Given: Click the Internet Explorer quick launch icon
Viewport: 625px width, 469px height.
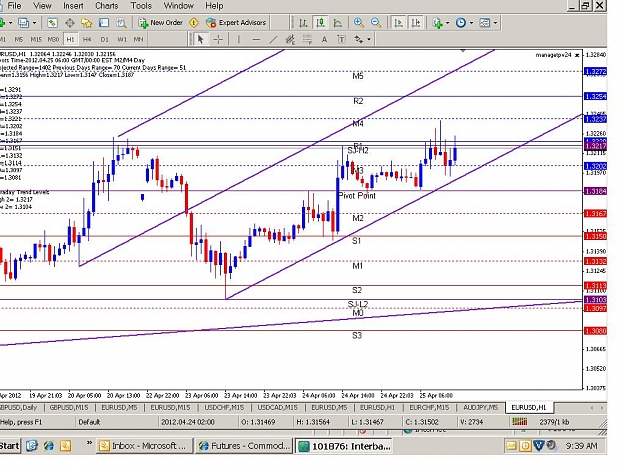Looking at the screenshot, I should (x=49, y=445).
